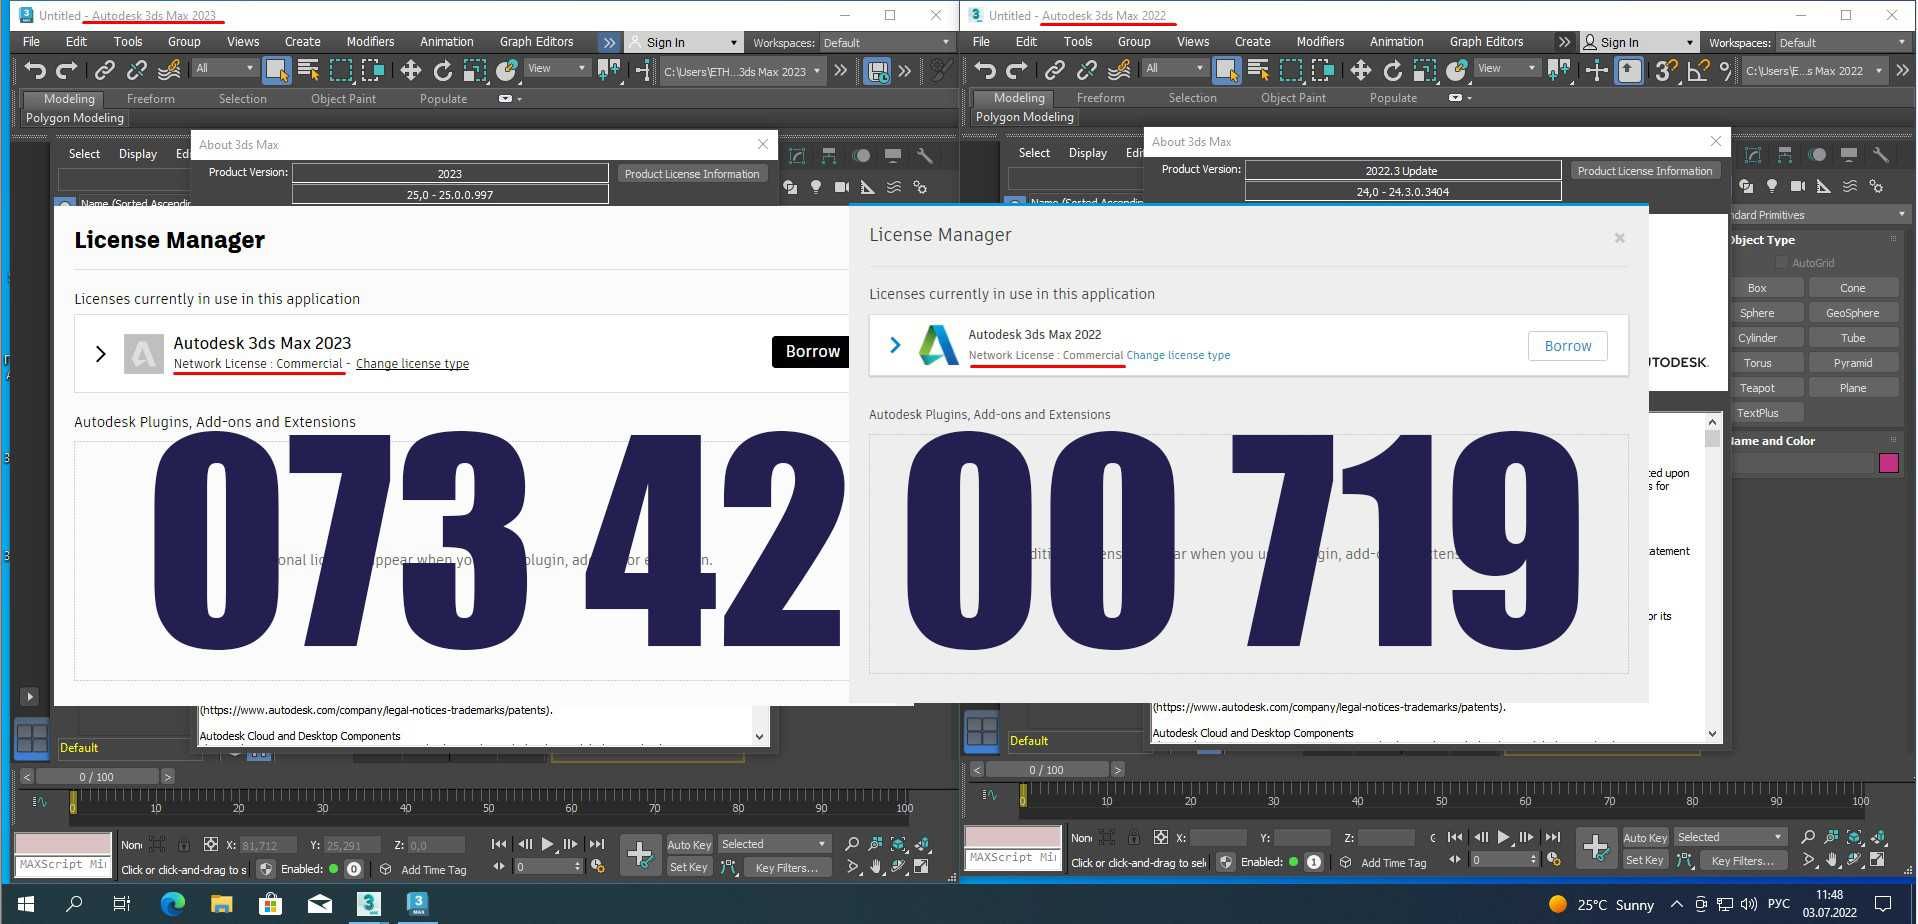Toggle Auto Key in 3ds Max 2023
The width and height of the screenshot is (1918, 924).
point(689,845)
